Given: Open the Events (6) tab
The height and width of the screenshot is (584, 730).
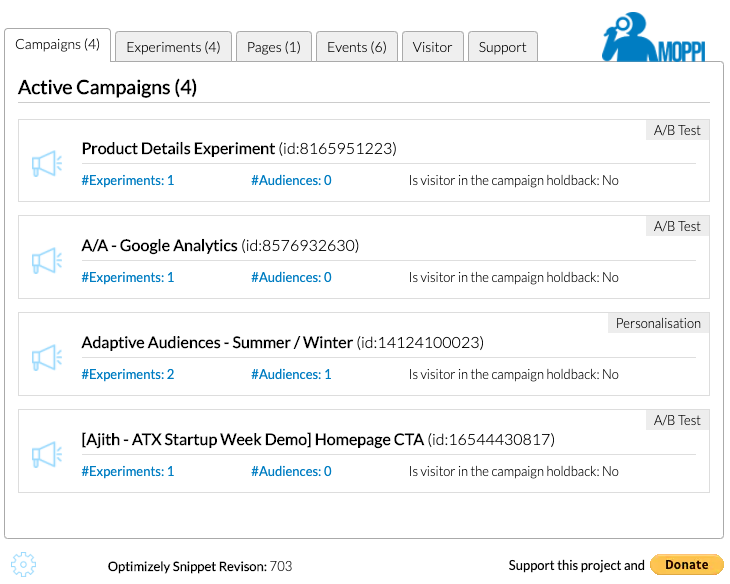Looking at the screenshot, I should pyautogui.click(x=357, y=47).
